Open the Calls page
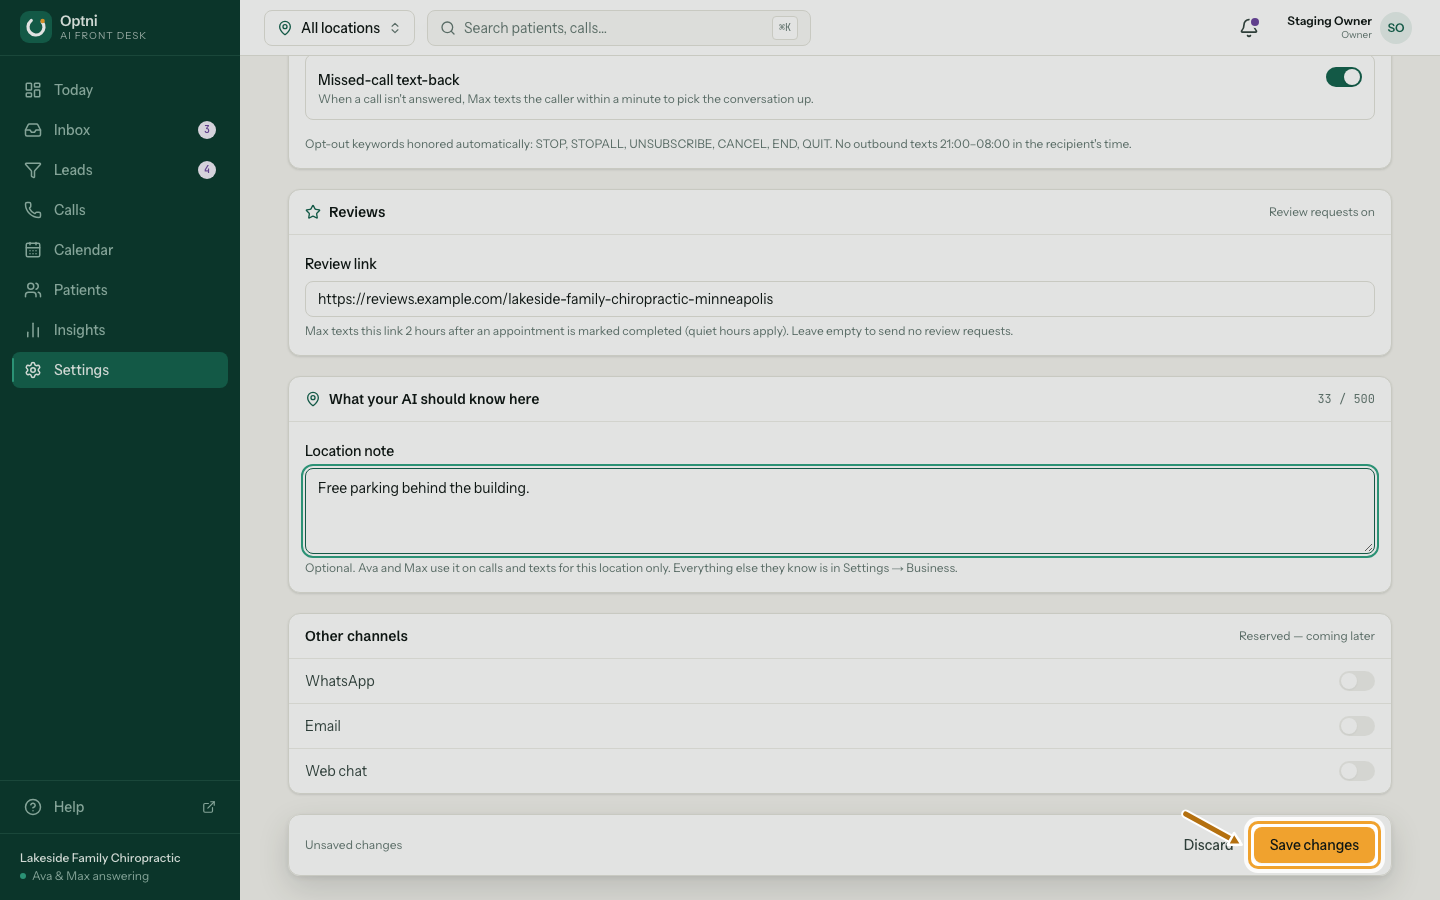1440x900 pixels. click(120, 210)
